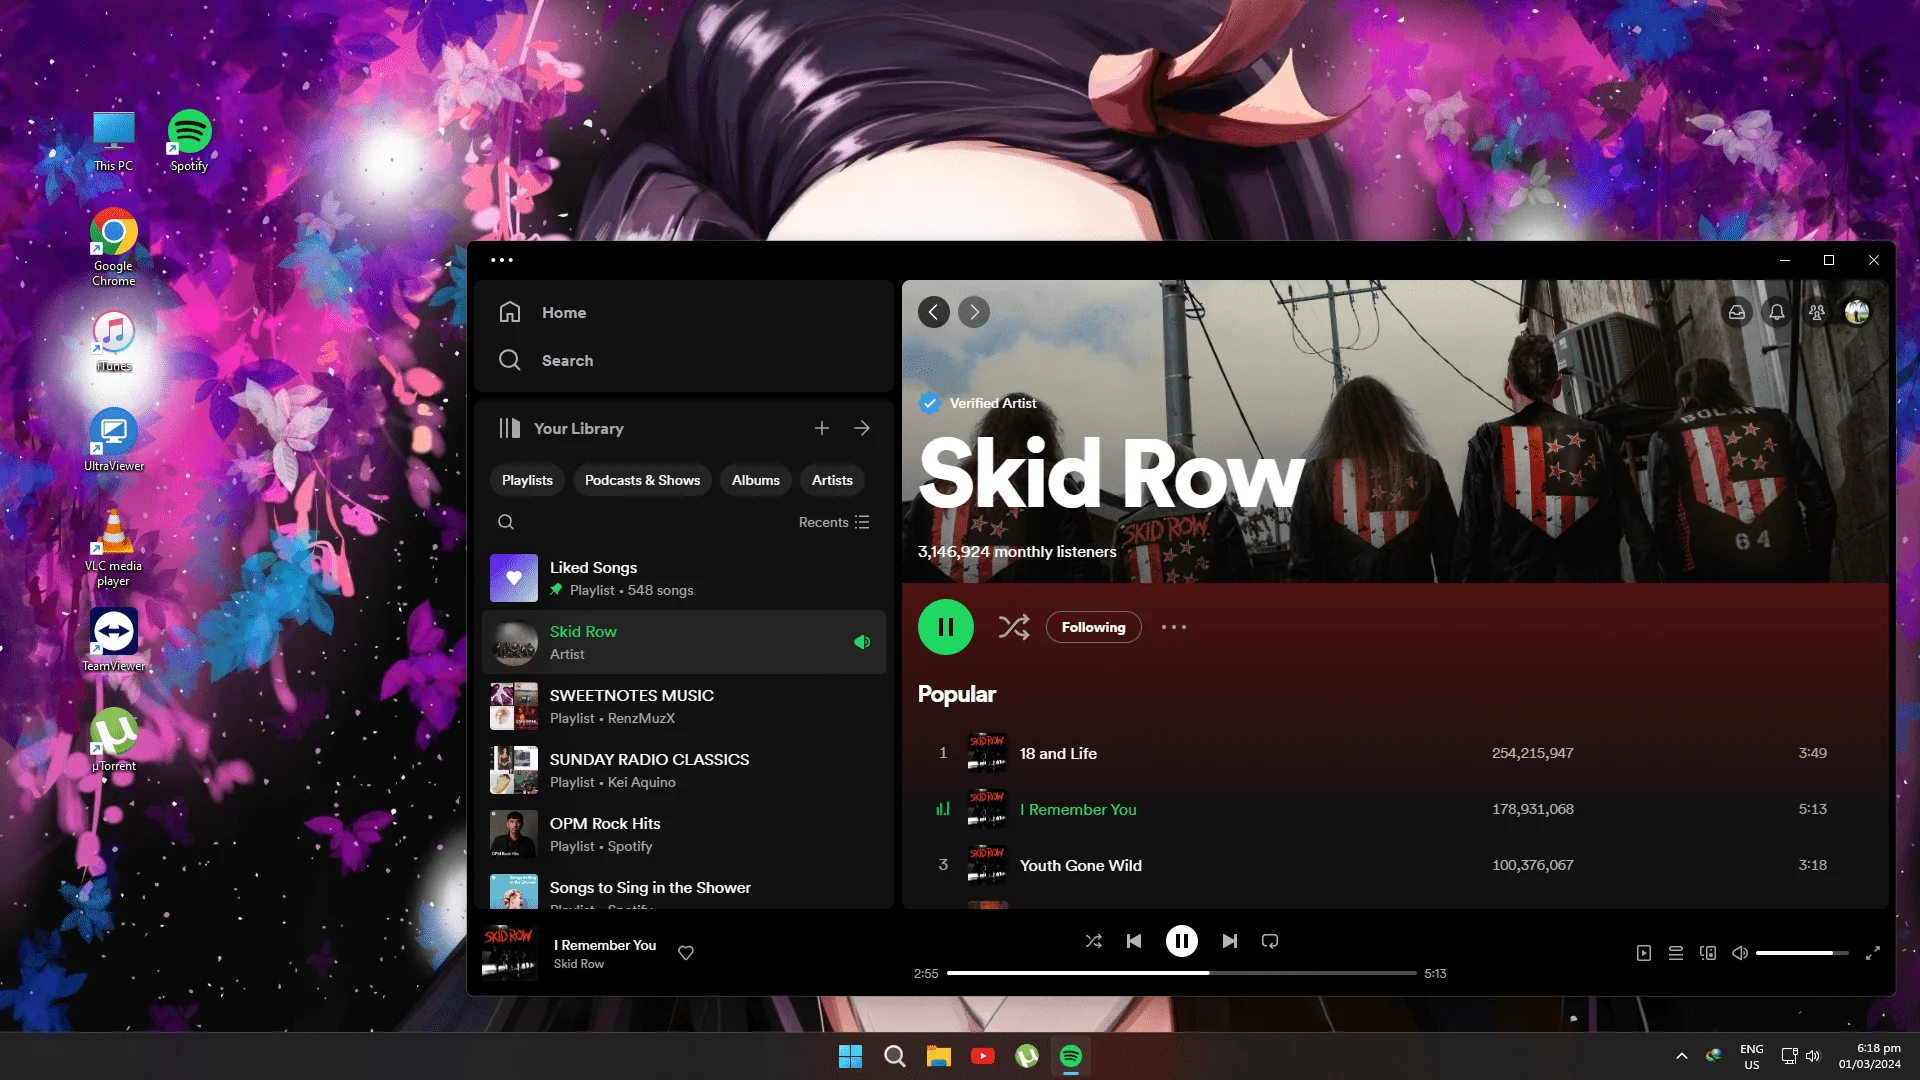Open UltraViewer desktop shortcut
The image size is (1920, 1080).
(114, 441)
